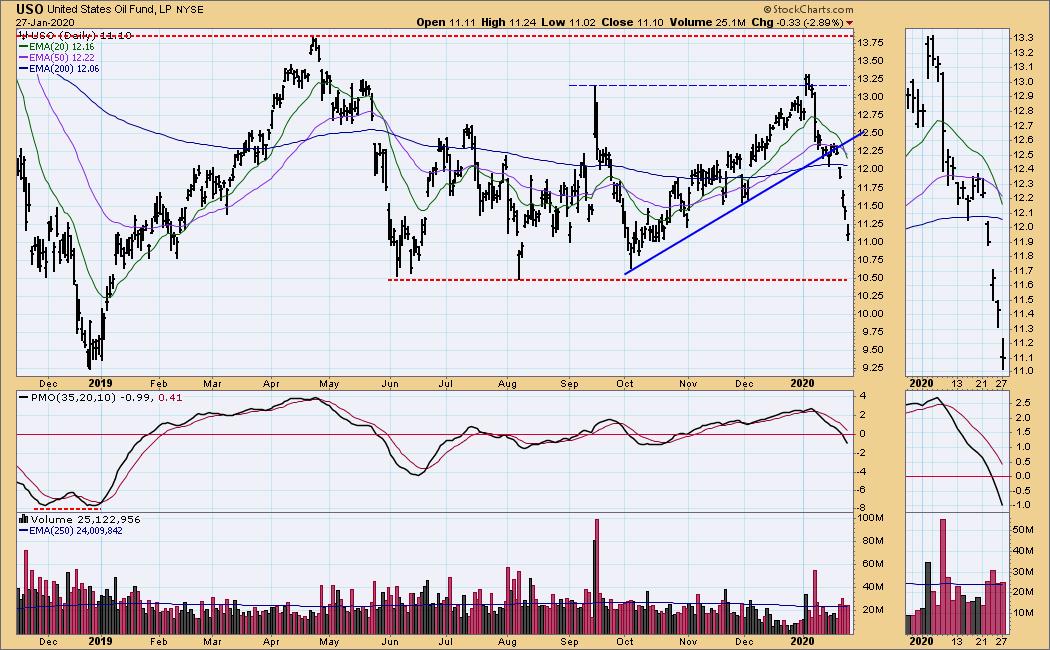This screenshot has height=650, width=1050.
Task: Click the volume bars icon beside Volume label
Action: (x=23, y=519)
